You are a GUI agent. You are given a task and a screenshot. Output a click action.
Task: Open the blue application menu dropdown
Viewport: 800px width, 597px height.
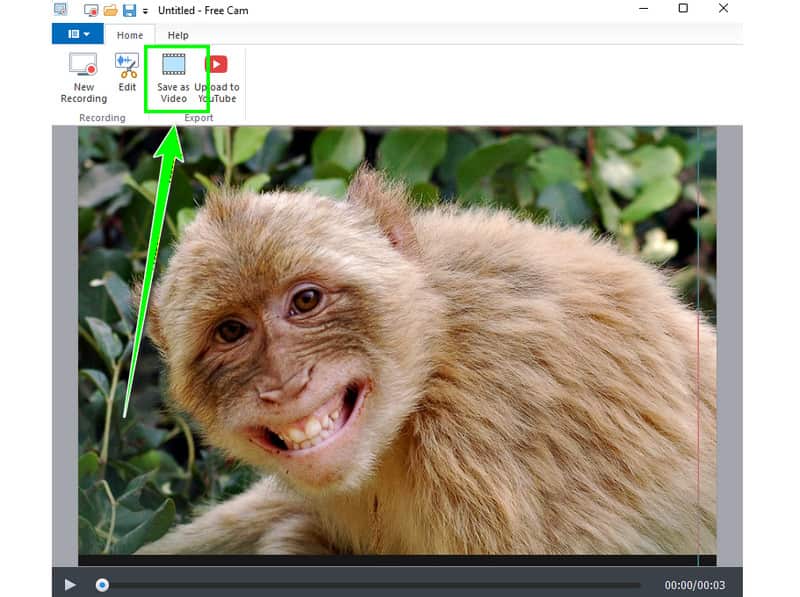pos(77,34)
